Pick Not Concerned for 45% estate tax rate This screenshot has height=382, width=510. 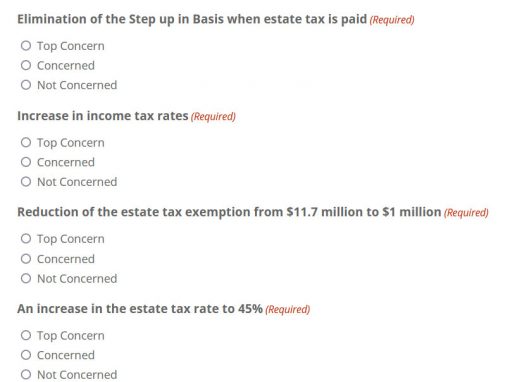coord(26,375)
